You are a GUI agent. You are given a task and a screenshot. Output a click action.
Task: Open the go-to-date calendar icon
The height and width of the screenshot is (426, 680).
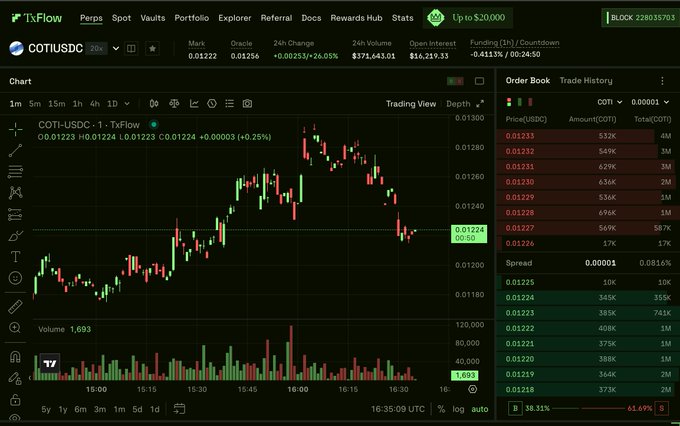click(179, 409)
